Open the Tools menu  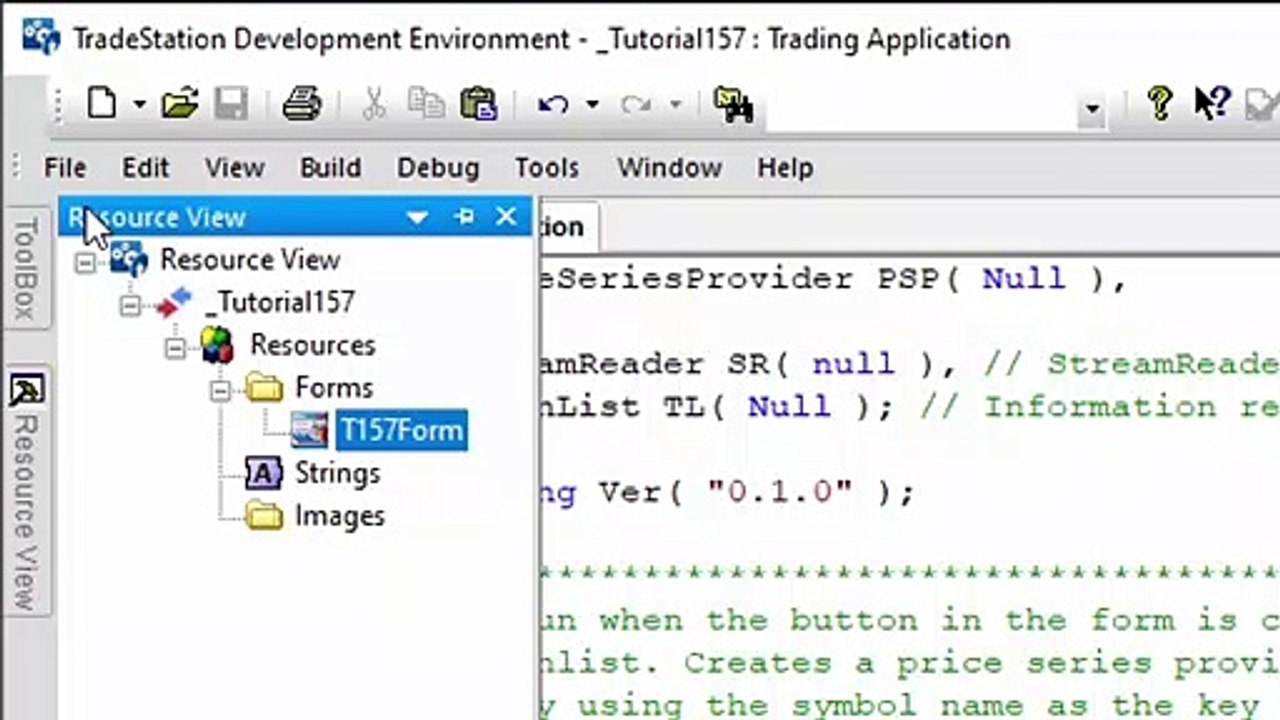tap(547, 168)
